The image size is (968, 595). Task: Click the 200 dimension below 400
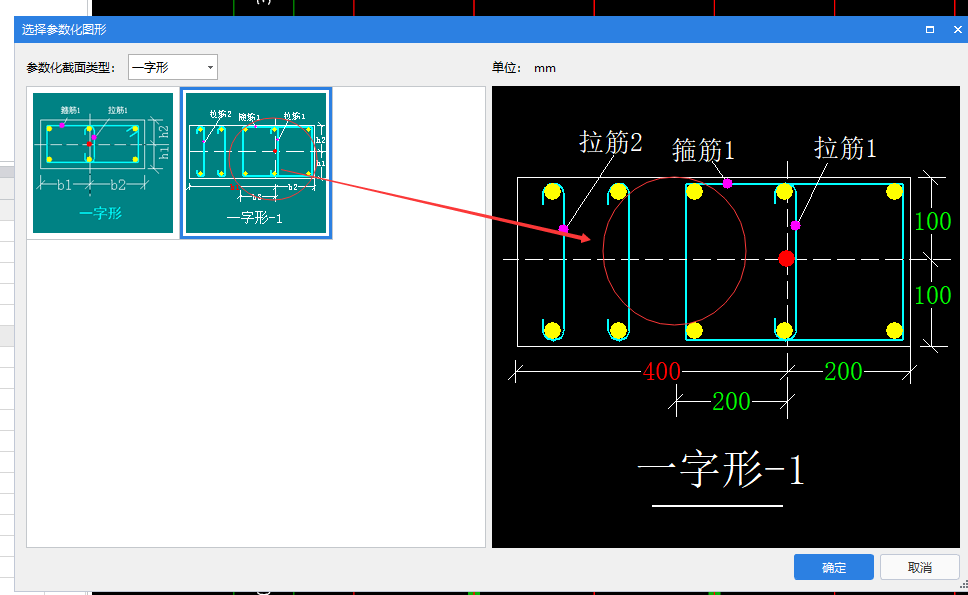tap(732, 402)
